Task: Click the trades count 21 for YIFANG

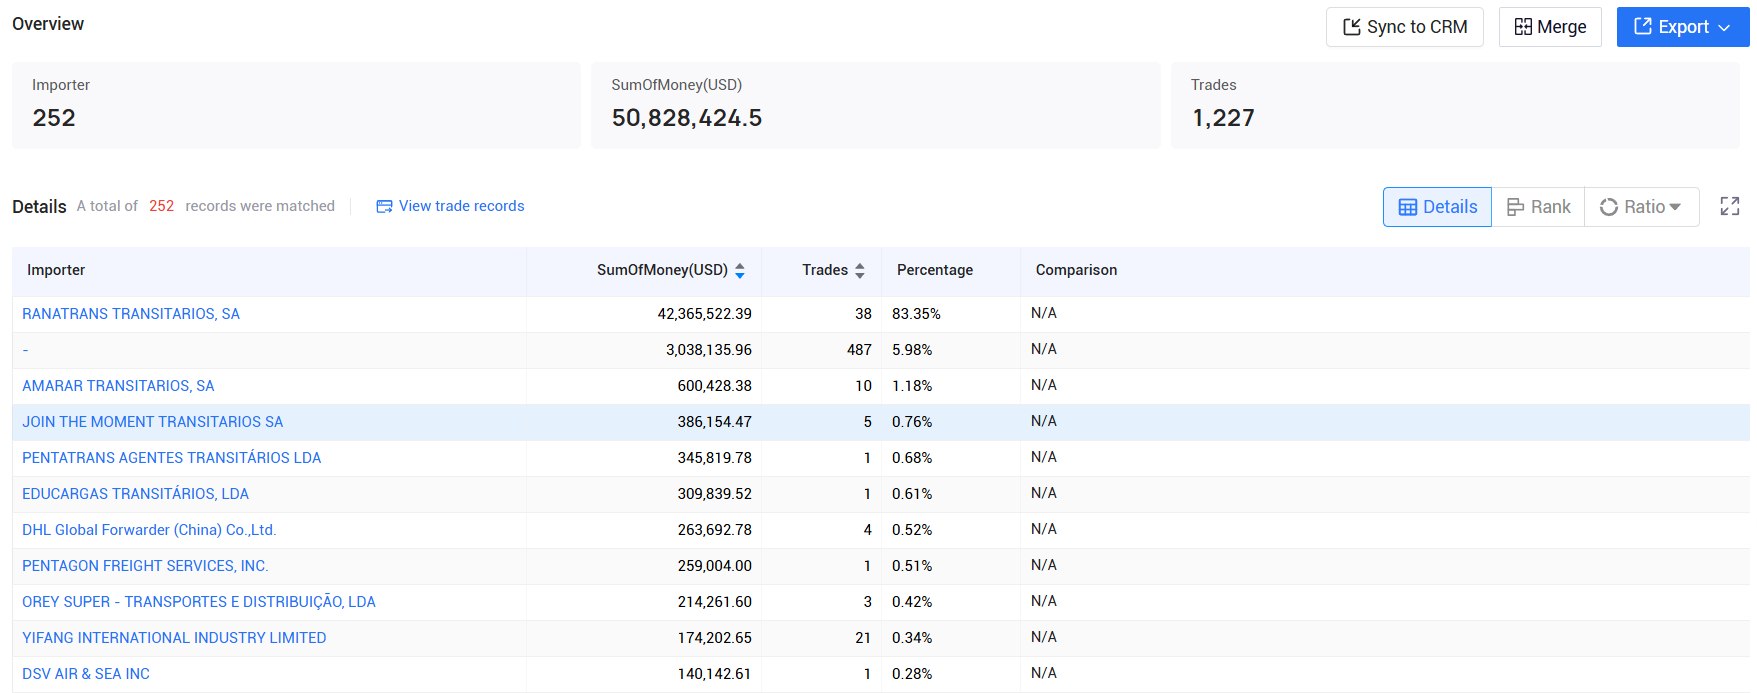Action: 863,638
